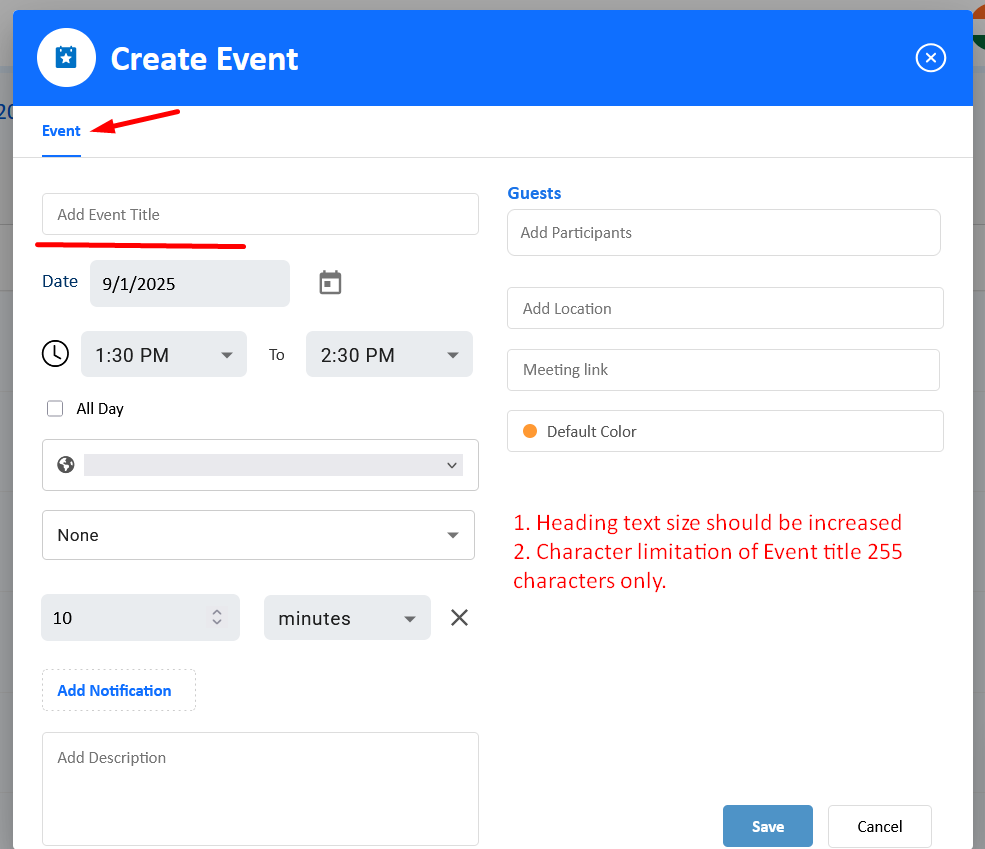Image resolution: width=985 pixels, height=849 pixels.
Task: Click the globe timezone icon
Action: [65, 465]
